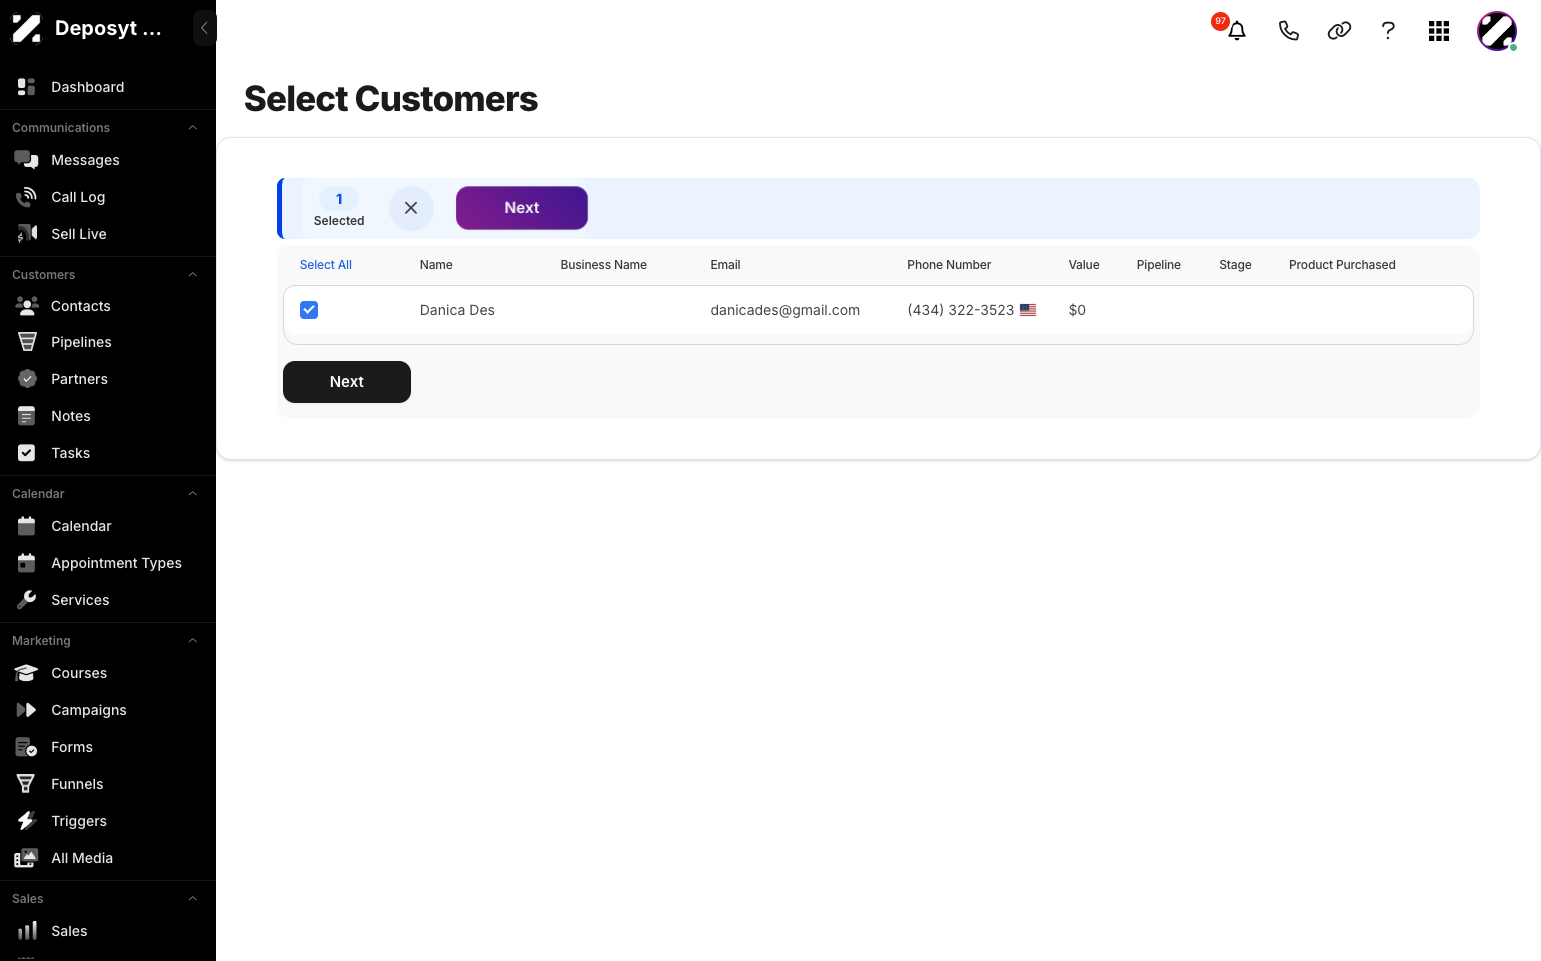Open the link icon in header
This screenshot has width=1541, height=961.
[x=1339, y=31]
